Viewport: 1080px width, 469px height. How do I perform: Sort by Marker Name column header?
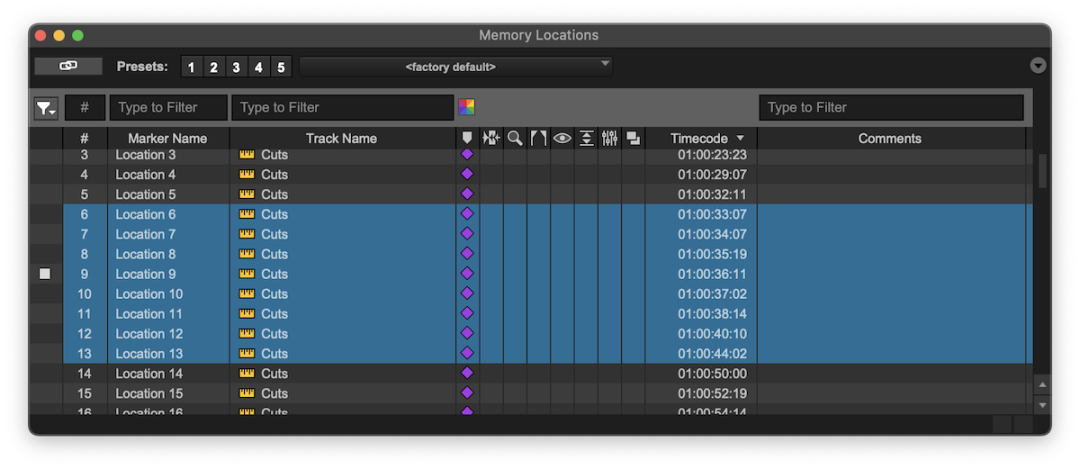(168, 138)
